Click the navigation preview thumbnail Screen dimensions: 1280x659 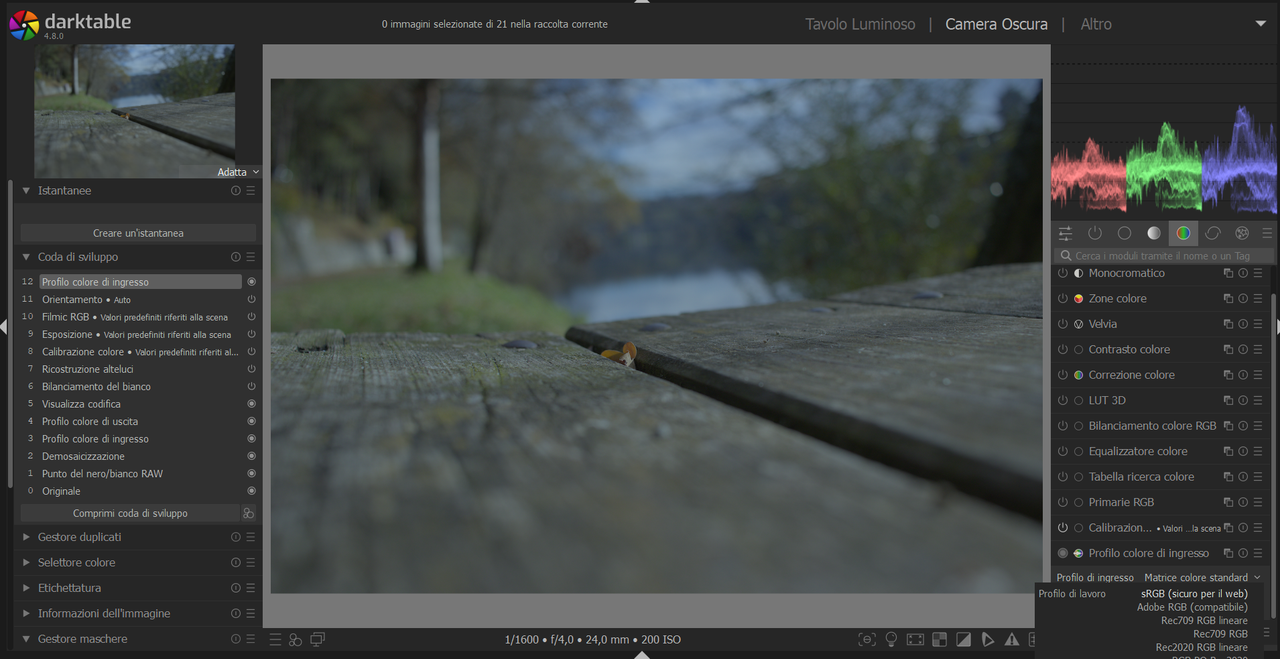coord(134,111)
